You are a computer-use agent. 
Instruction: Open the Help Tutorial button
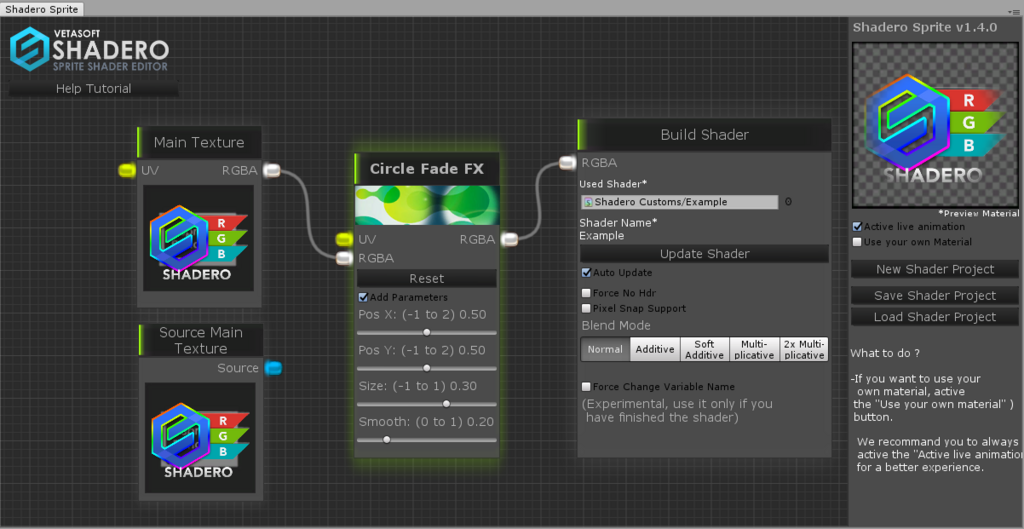93,89
